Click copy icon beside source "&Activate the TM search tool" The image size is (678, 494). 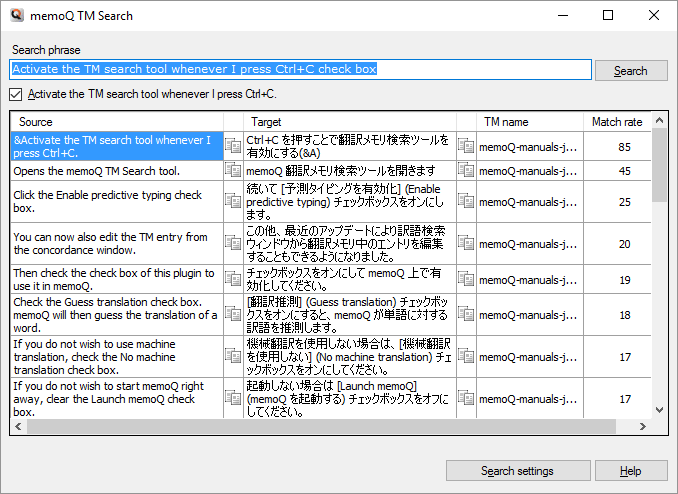(233, 146)
